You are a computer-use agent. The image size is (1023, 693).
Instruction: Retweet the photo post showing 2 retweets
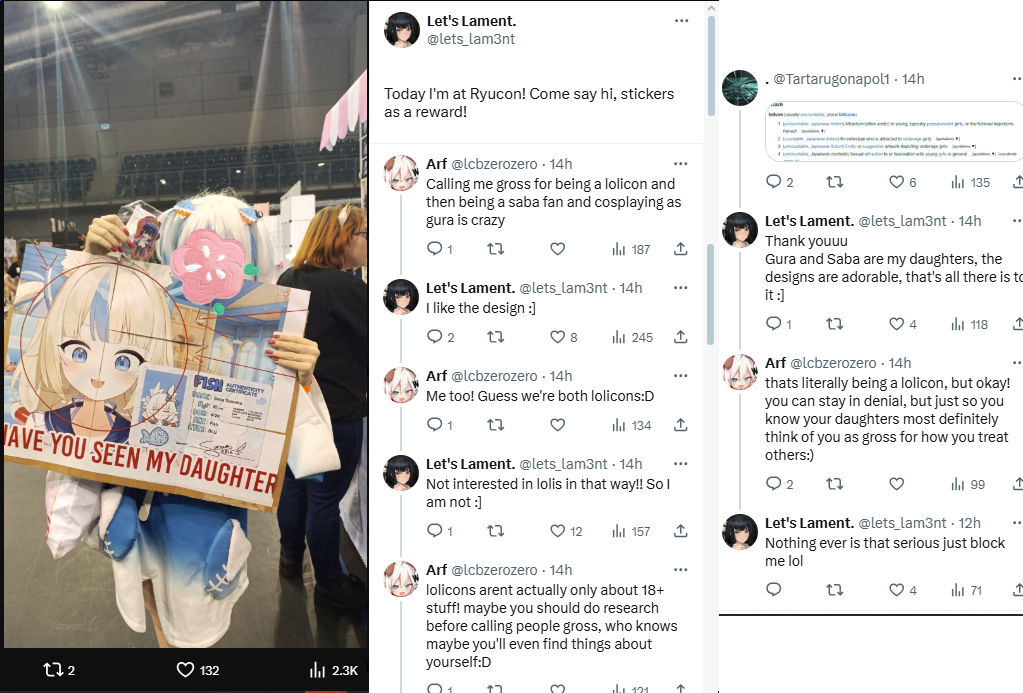click(59, 670)
